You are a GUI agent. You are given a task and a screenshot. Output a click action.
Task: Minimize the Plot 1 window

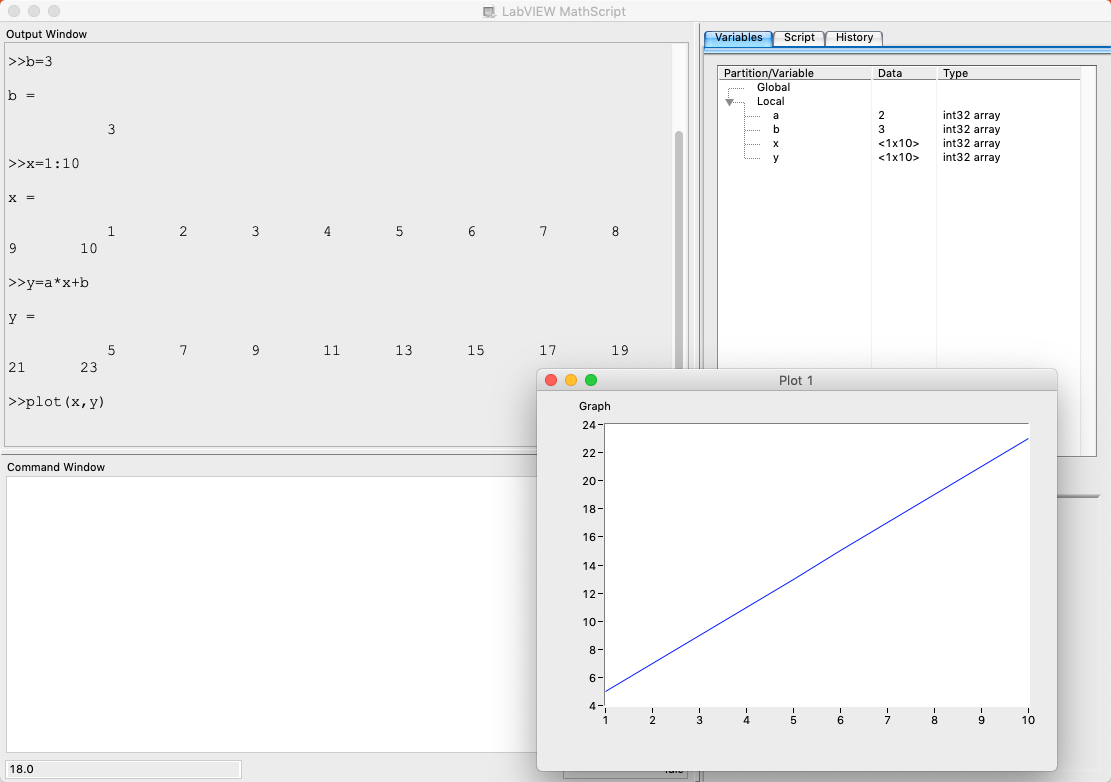[x=571, y=380]
